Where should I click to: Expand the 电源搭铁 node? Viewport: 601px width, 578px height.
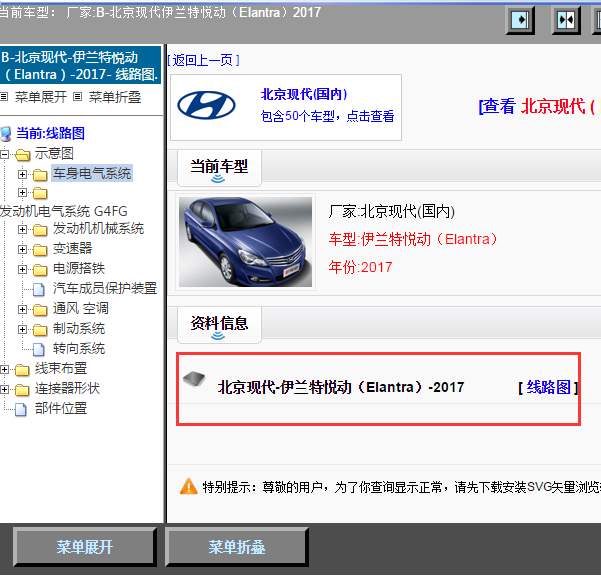click(x=22, y=269)
